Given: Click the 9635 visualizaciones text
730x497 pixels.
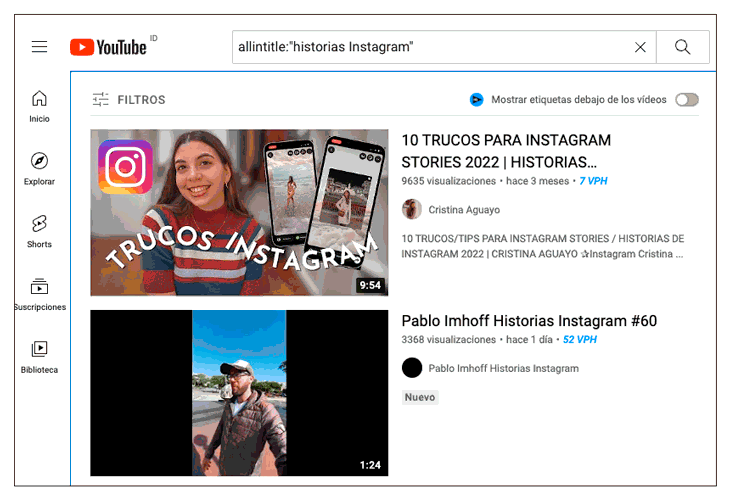Looking at the screenshot, I should (x=448, y=181).
